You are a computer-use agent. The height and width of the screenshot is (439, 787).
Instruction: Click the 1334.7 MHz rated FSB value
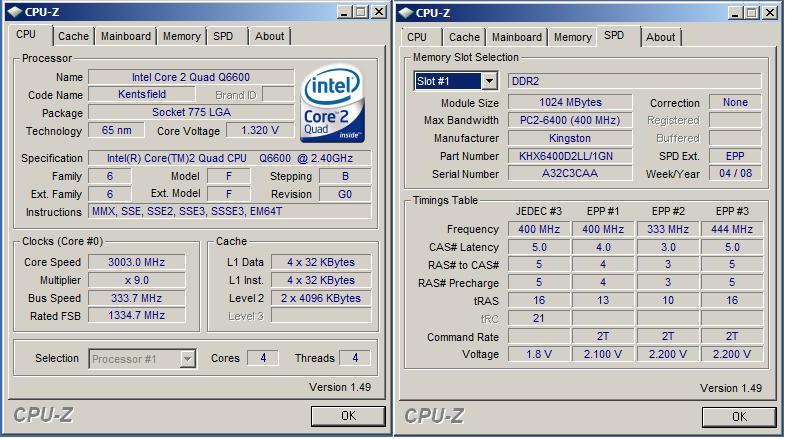pyautogui.click(x=137, y=315)
